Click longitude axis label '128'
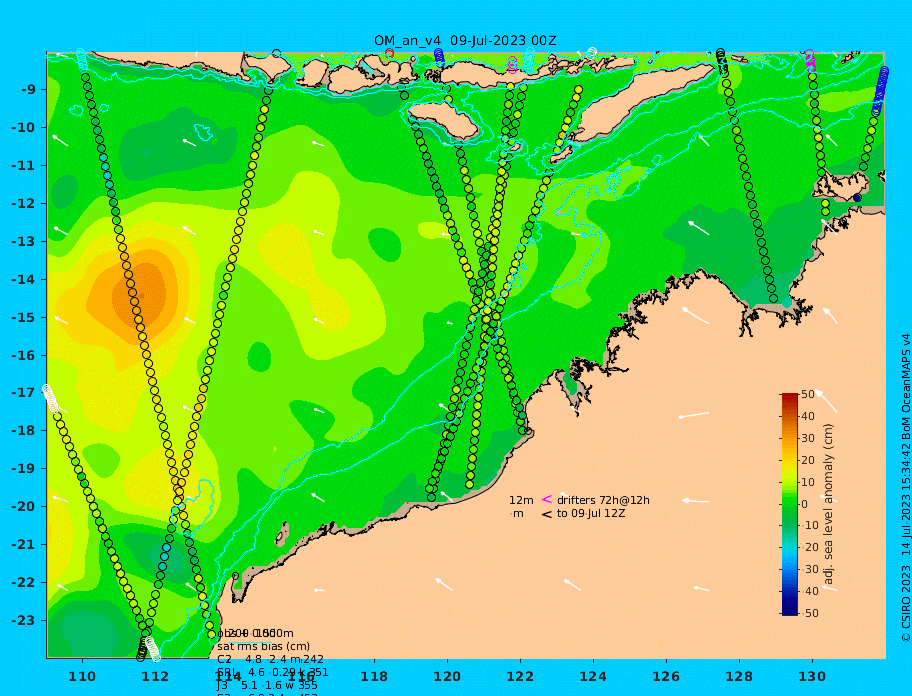 click(739, 676)
